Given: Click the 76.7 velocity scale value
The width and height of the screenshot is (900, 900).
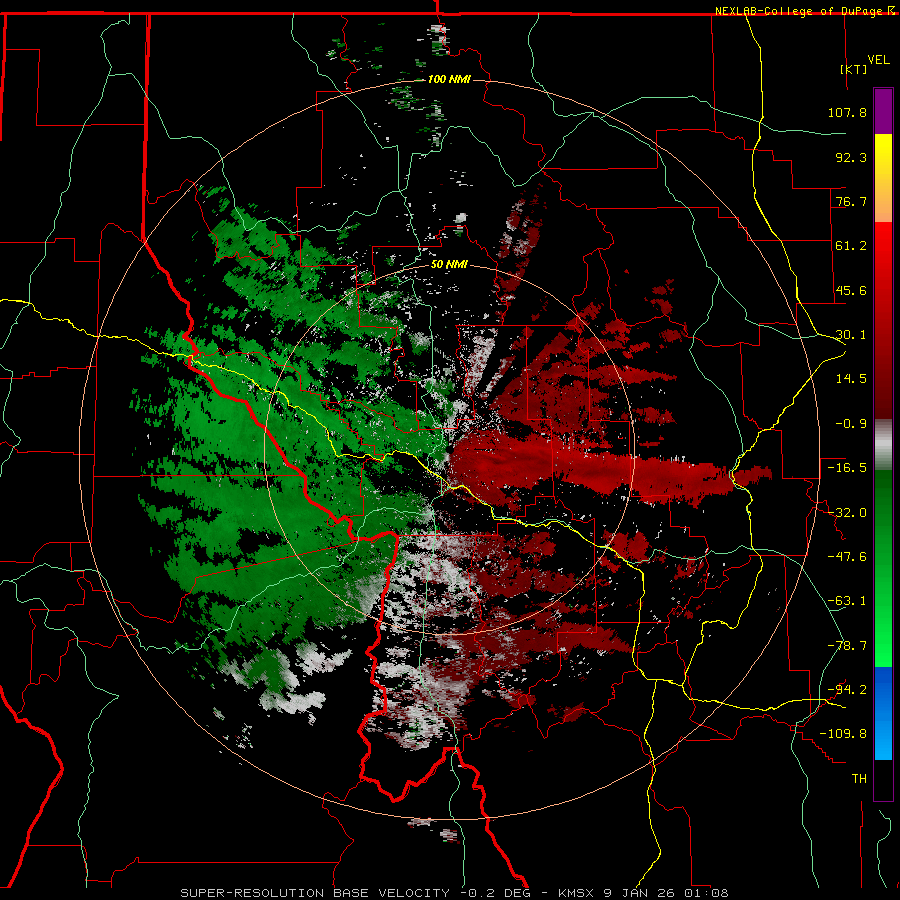Looking at the screenshot, I should [x=851, y=201].
